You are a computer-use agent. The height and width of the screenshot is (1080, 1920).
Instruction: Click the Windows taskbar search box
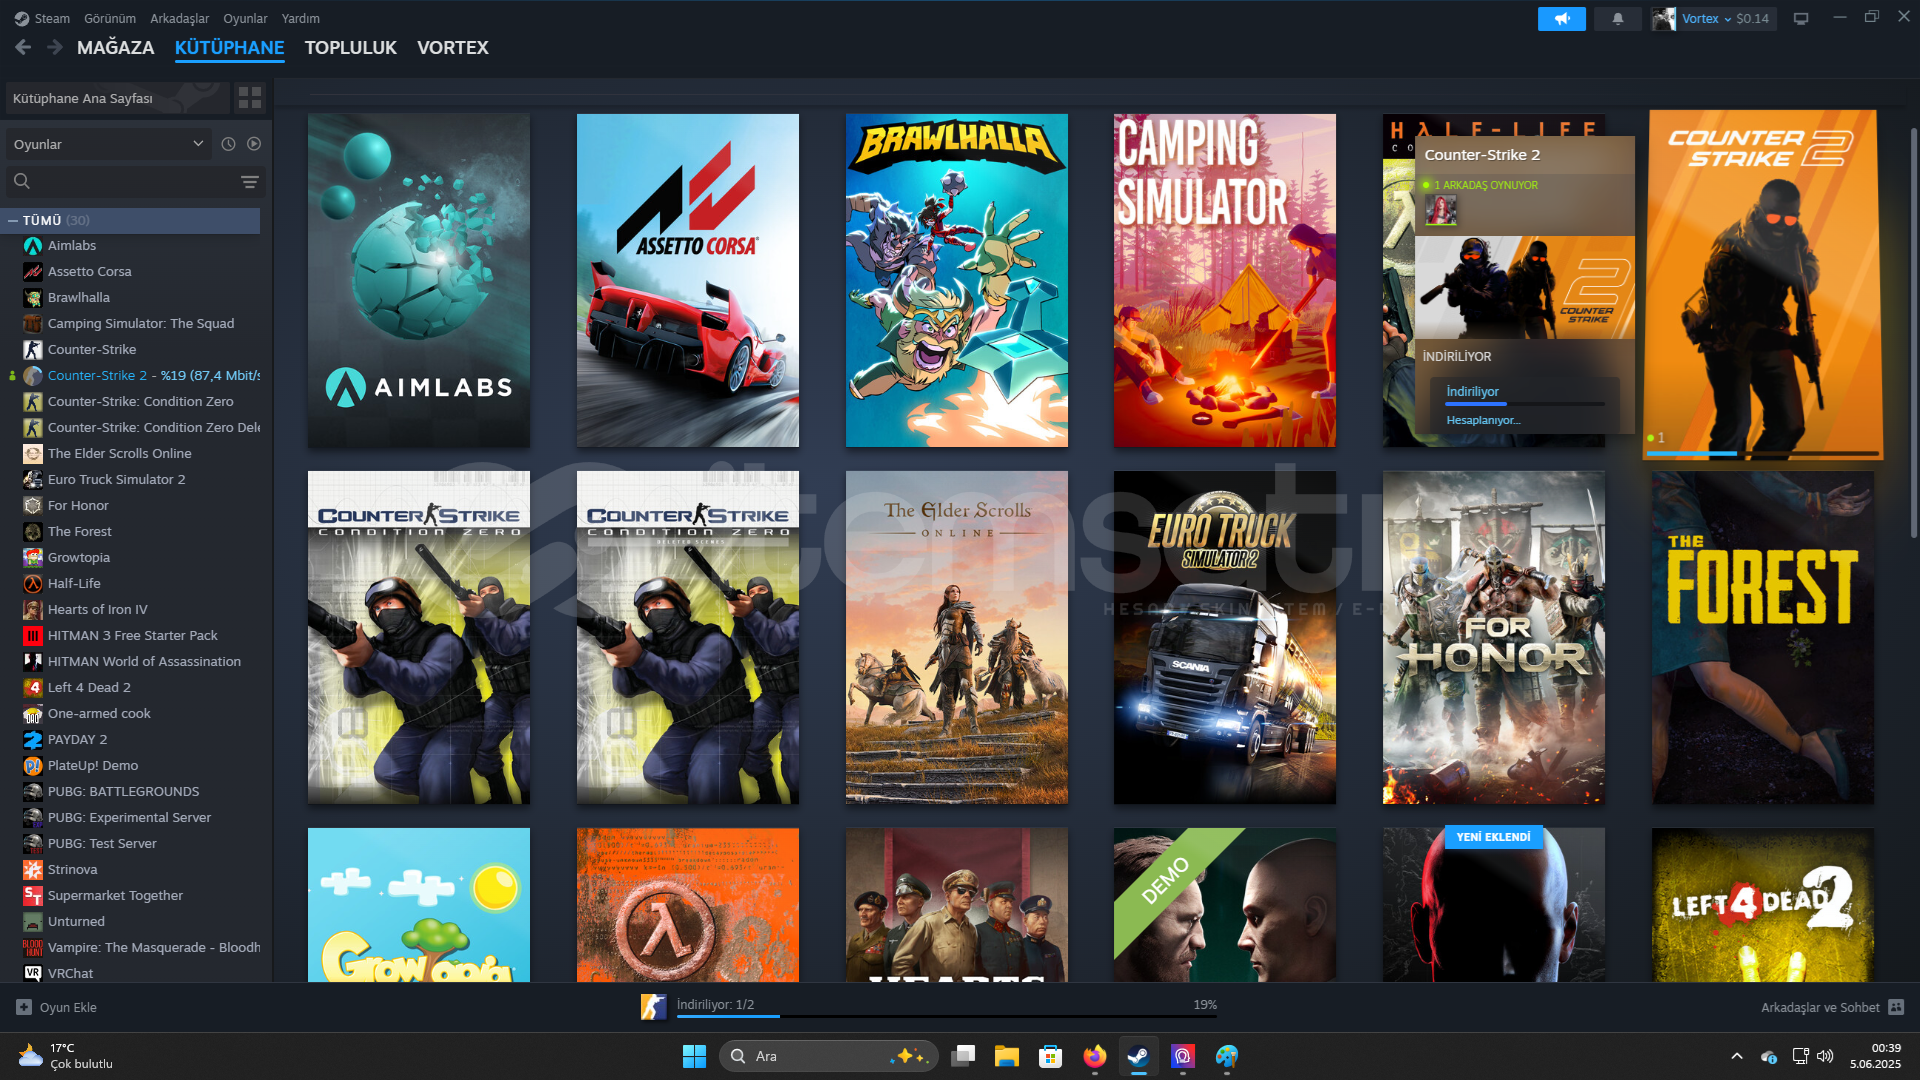pyautogui.click(x=828, y=1056)
